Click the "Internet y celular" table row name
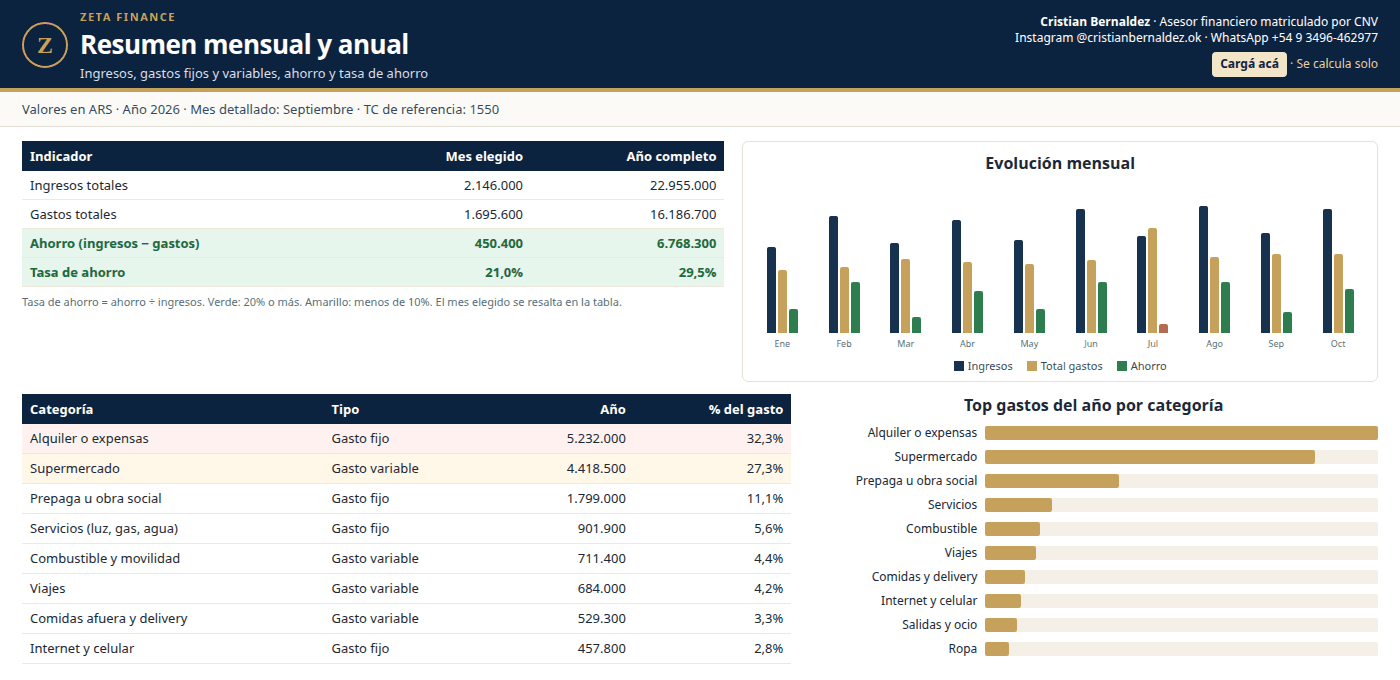This screenshot has height=680, width=1400. tap(82, 648)
